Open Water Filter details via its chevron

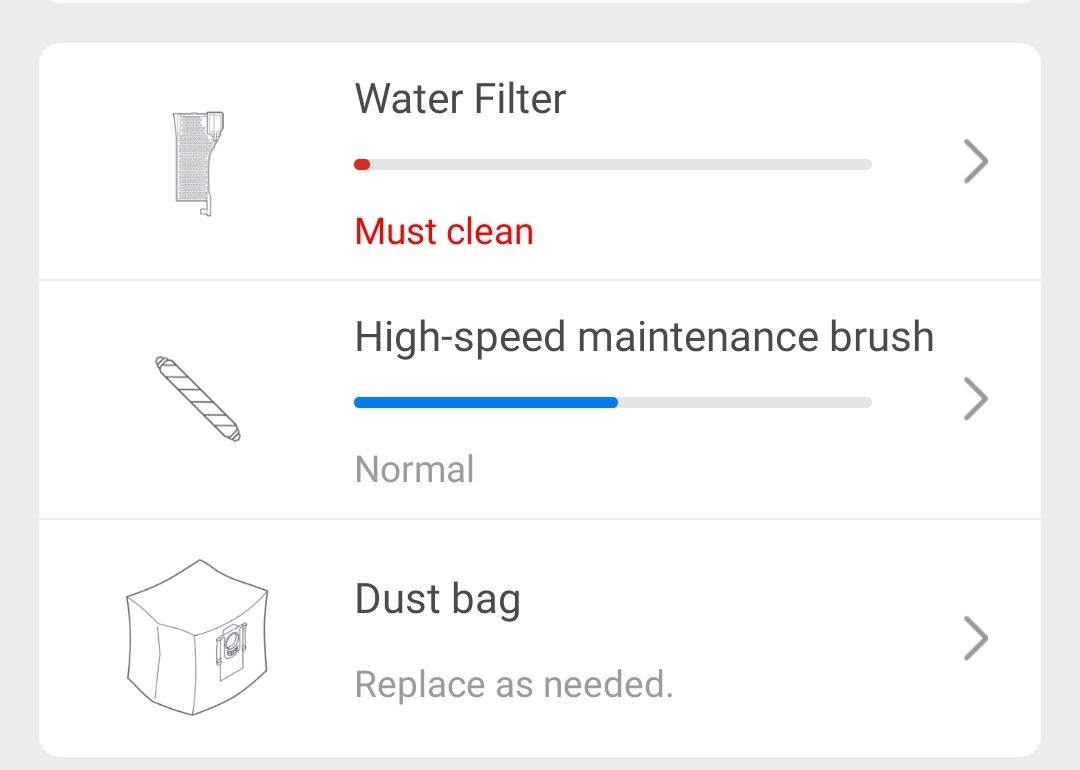tap(975, 162)
